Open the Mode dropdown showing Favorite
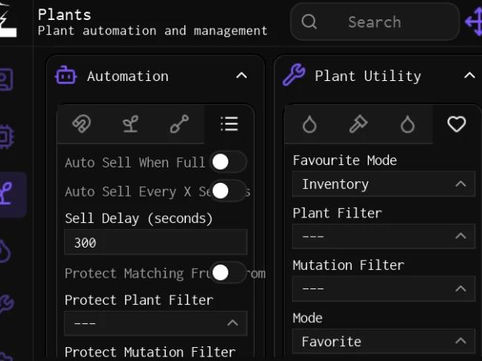The width and height of the screenshot is (482, 361). pyautogui.click(x=384, y=341)
